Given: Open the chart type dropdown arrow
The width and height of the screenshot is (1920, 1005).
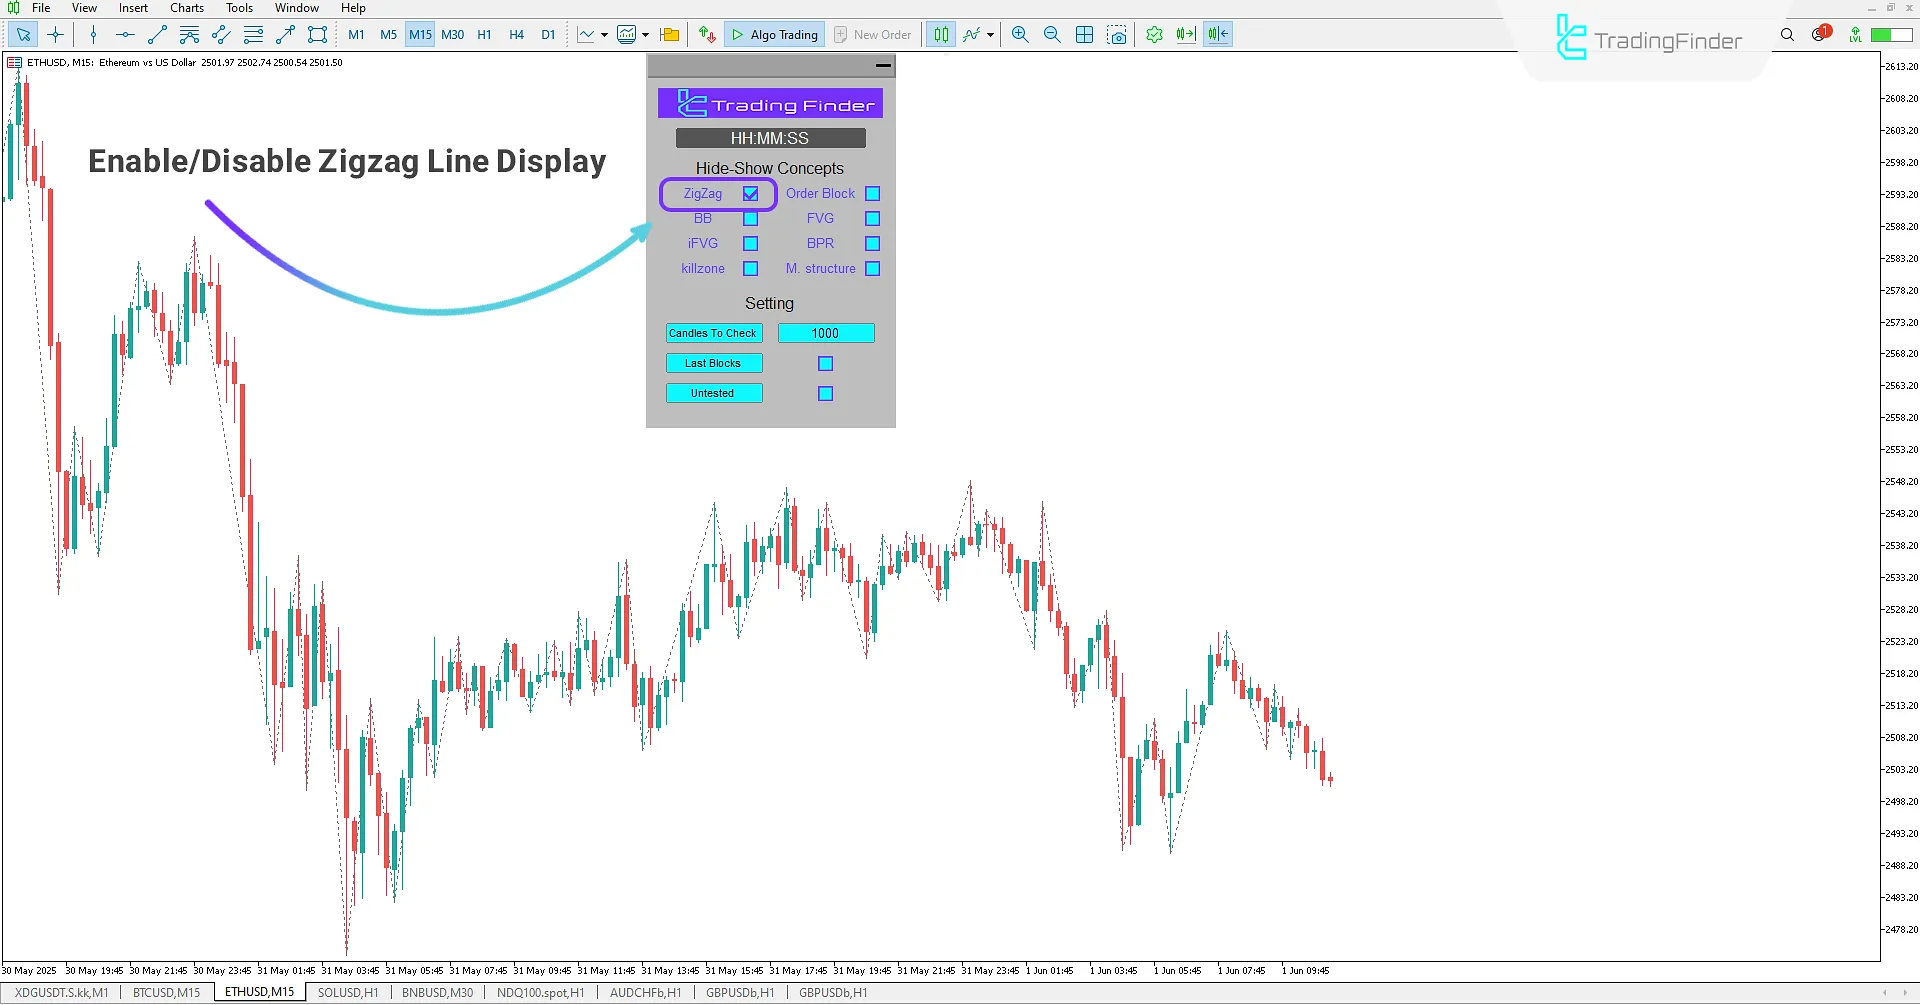Looking at the screenshot, I should pyautogui.click(x=604, y=35).
